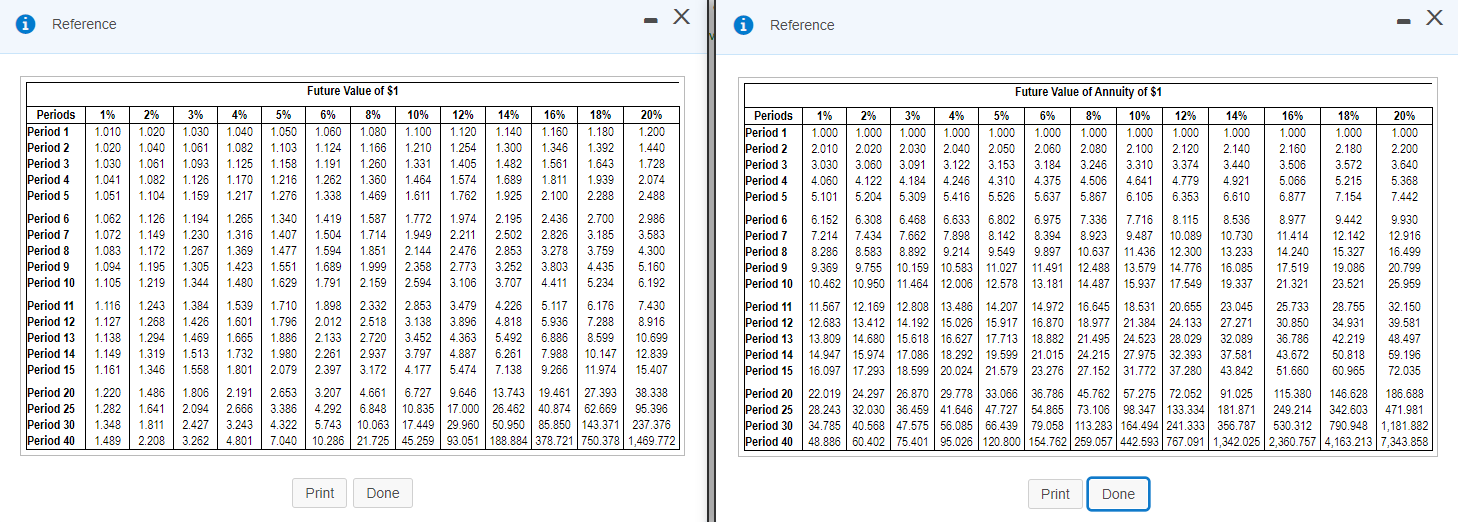Screen dimensions: 1458x522
Task: Select the Period 20 row label in Future Value of $1 table
Action: (x=52, y=393)
